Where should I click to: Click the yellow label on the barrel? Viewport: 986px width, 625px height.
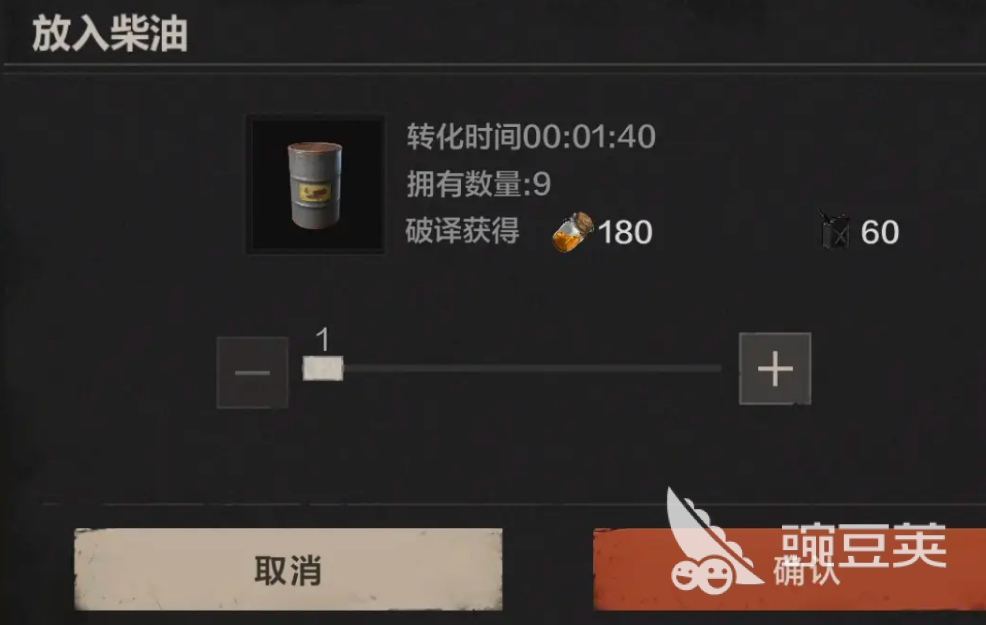point(314,192)
